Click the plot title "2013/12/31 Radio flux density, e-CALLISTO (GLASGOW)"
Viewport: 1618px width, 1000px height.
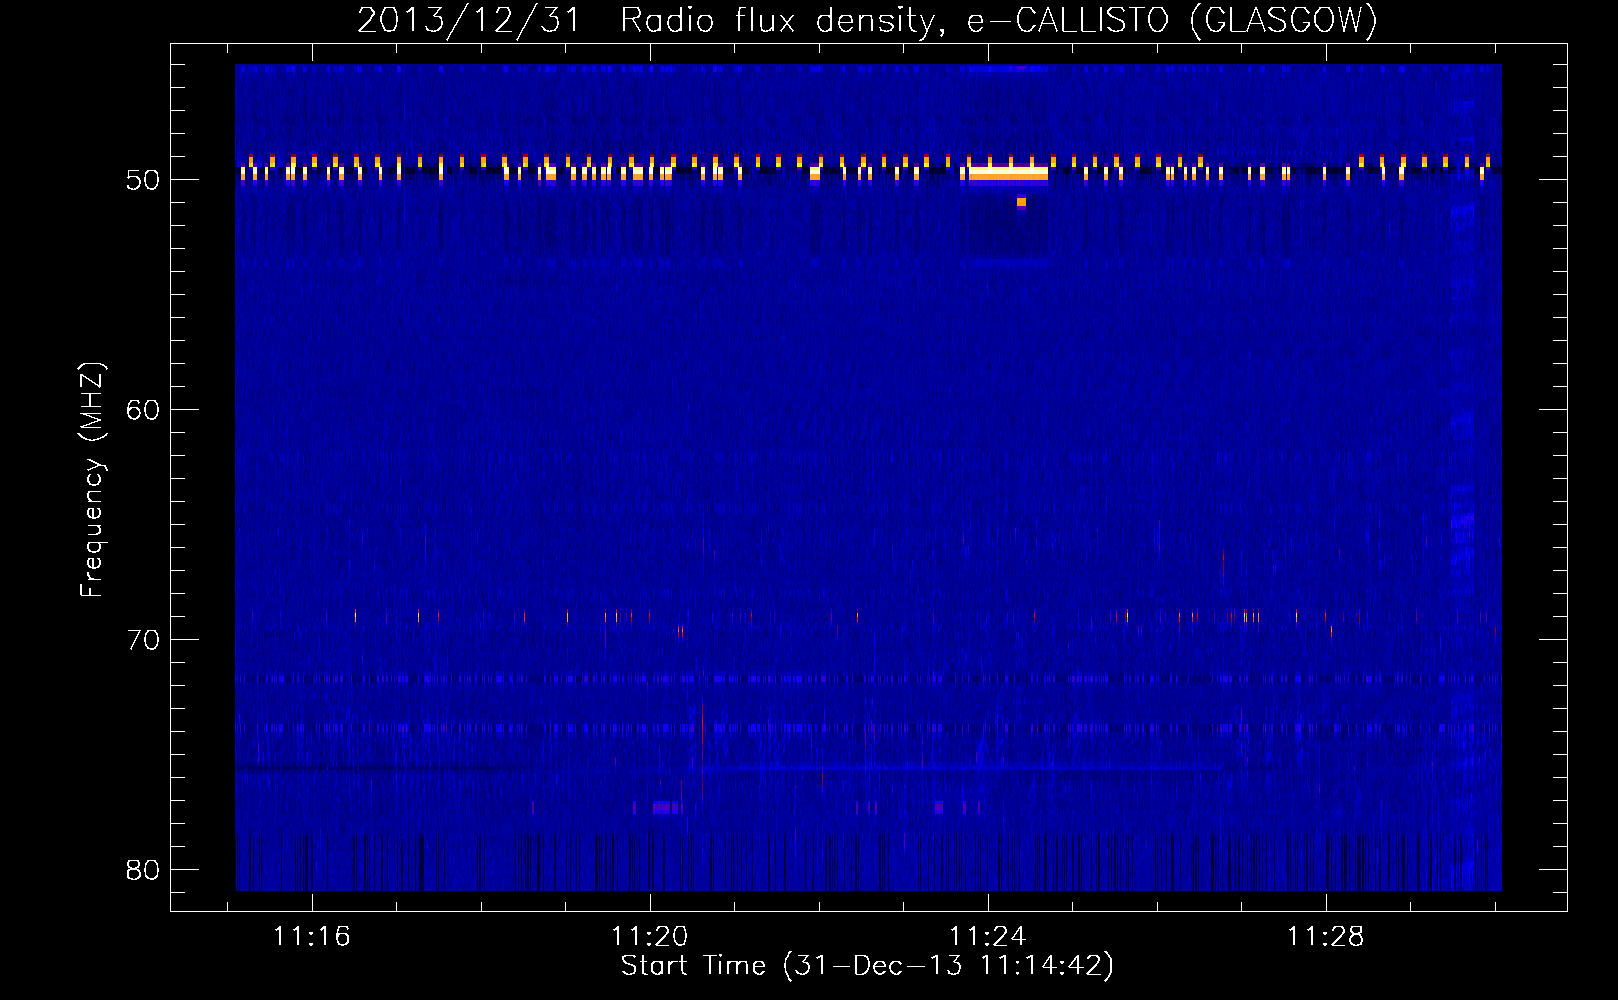click(867, 20)
